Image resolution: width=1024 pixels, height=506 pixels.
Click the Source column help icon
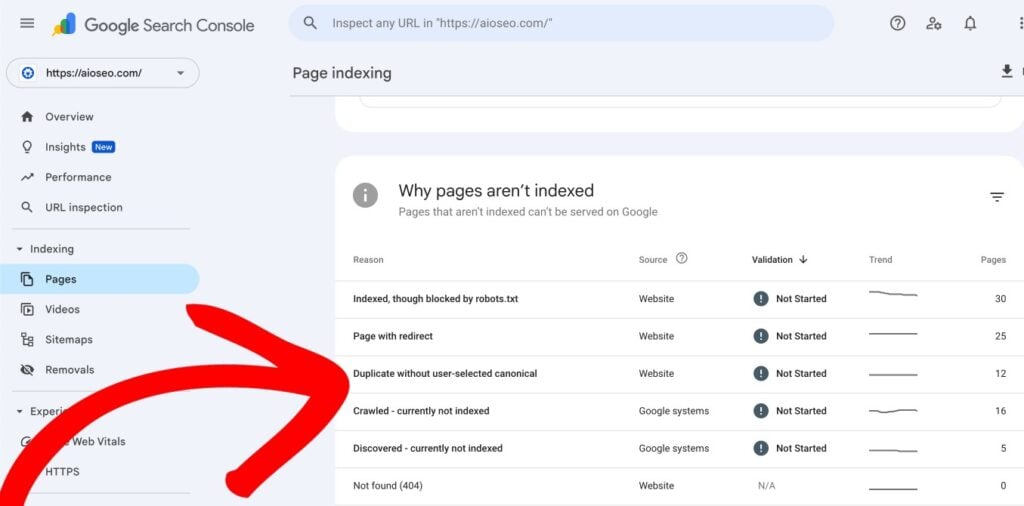tap(682, 259)
